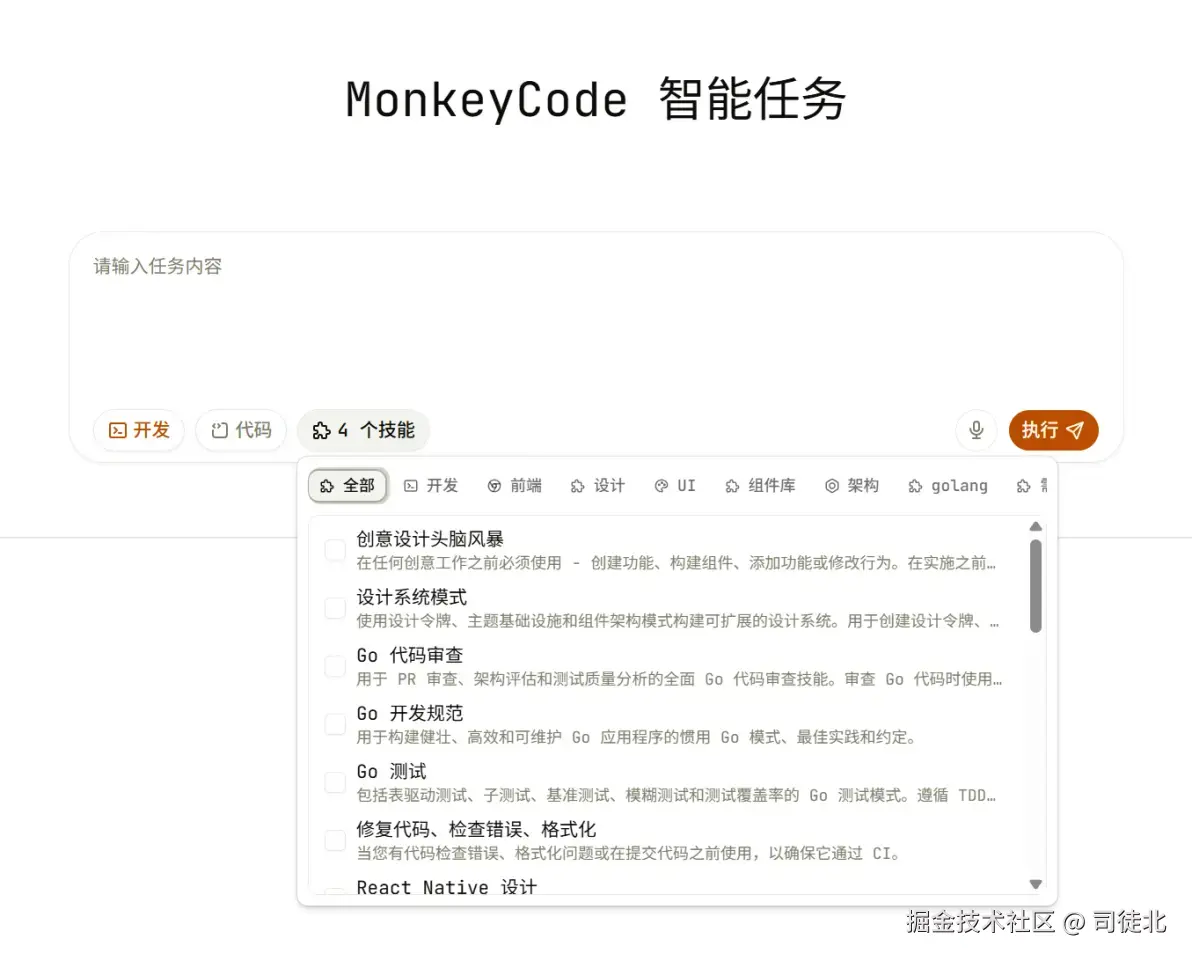Screen dimensions: 1192x961
Task: Open the 开发 mode selector
Action: pyautogui.click(x=139, y=430)
